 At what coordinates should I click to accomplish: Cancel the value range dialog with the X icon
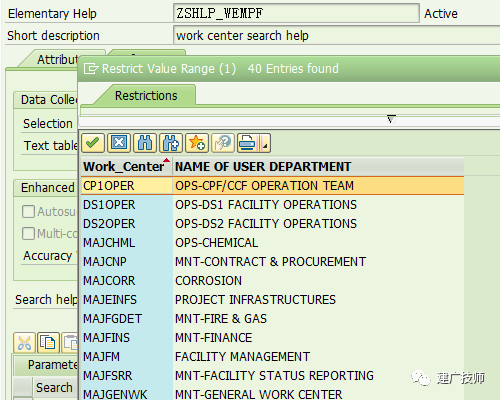[x=119, y=143]
